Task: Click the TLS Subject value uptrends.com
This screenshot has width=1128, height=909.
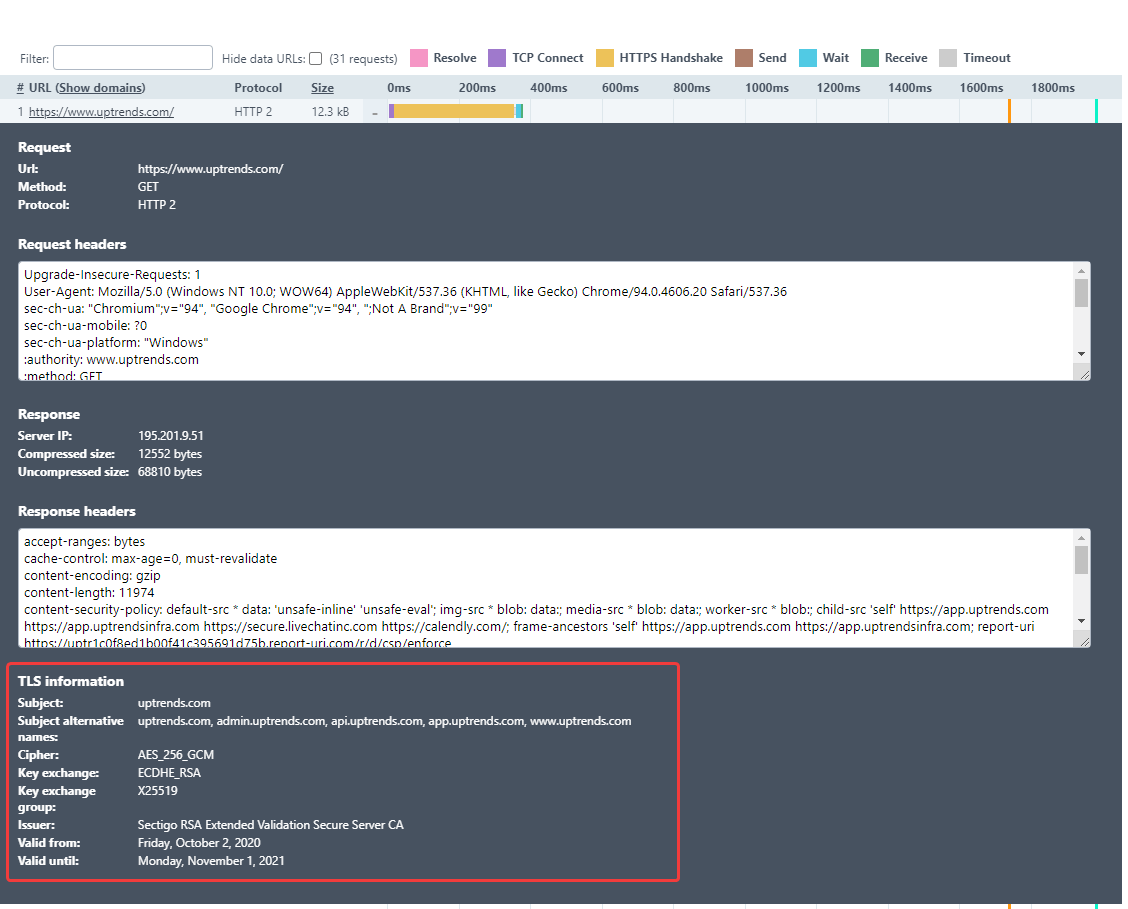Action: (x=174, y=703)
